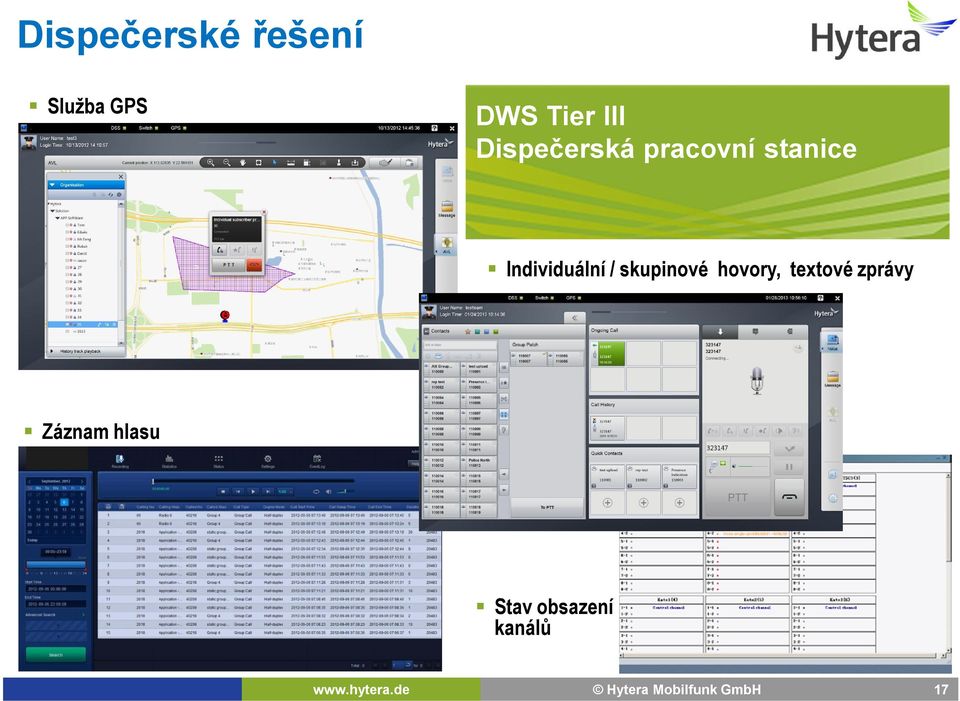This screenshot has height=701, width=960.
Task: Collapse the Solution tree node
Action: click(53, 211)
